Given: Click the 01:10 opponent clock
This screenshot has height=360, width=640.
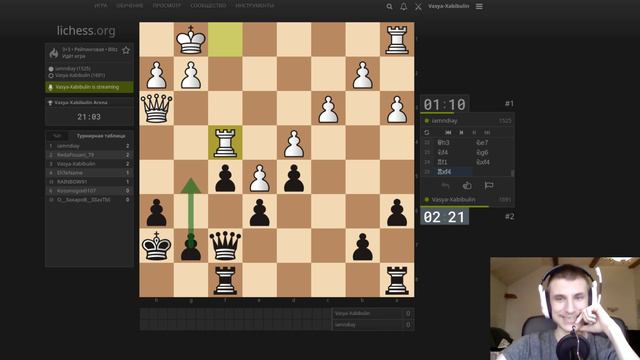Looking at the screenshot, I should pos(444,104).
